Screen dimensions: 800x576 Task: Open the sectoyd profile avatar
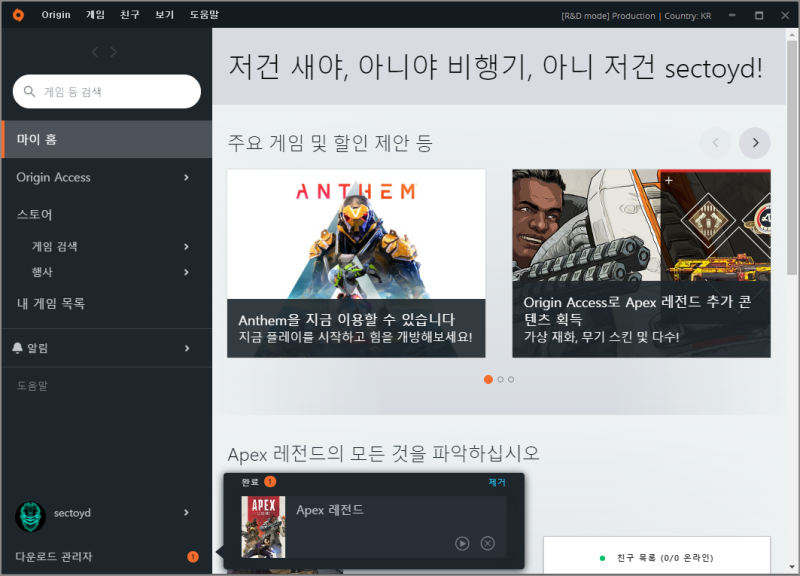[31, 516]
